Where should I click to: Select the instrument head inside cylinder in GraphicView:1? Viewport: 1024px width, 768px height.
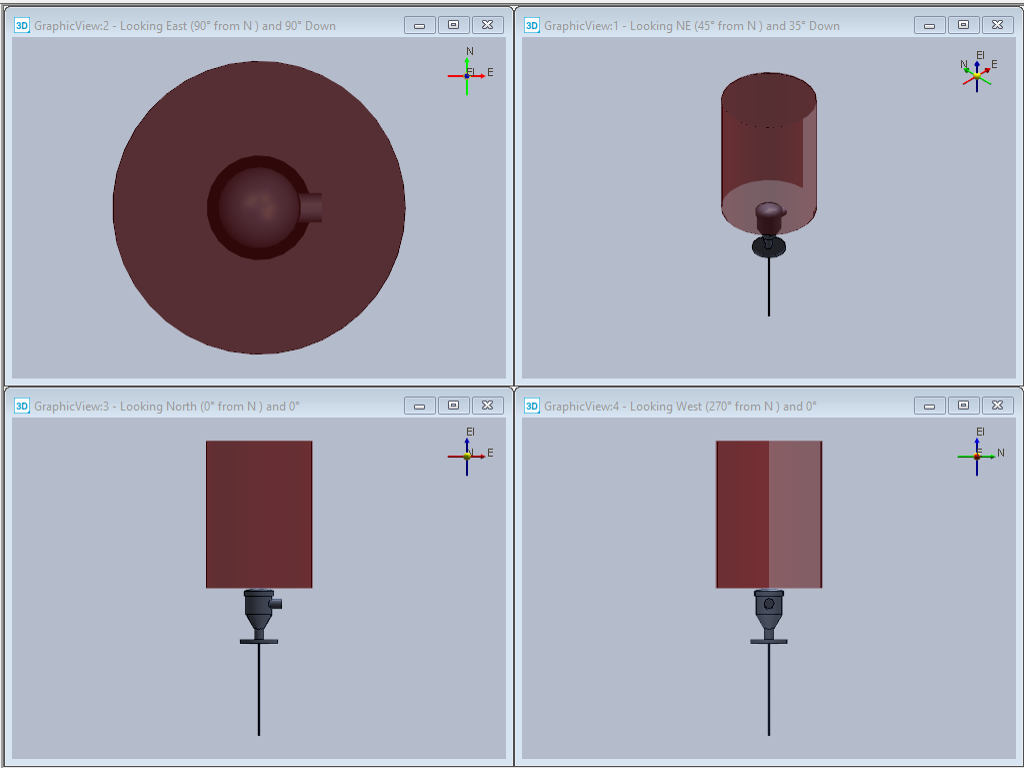[770, 217]
